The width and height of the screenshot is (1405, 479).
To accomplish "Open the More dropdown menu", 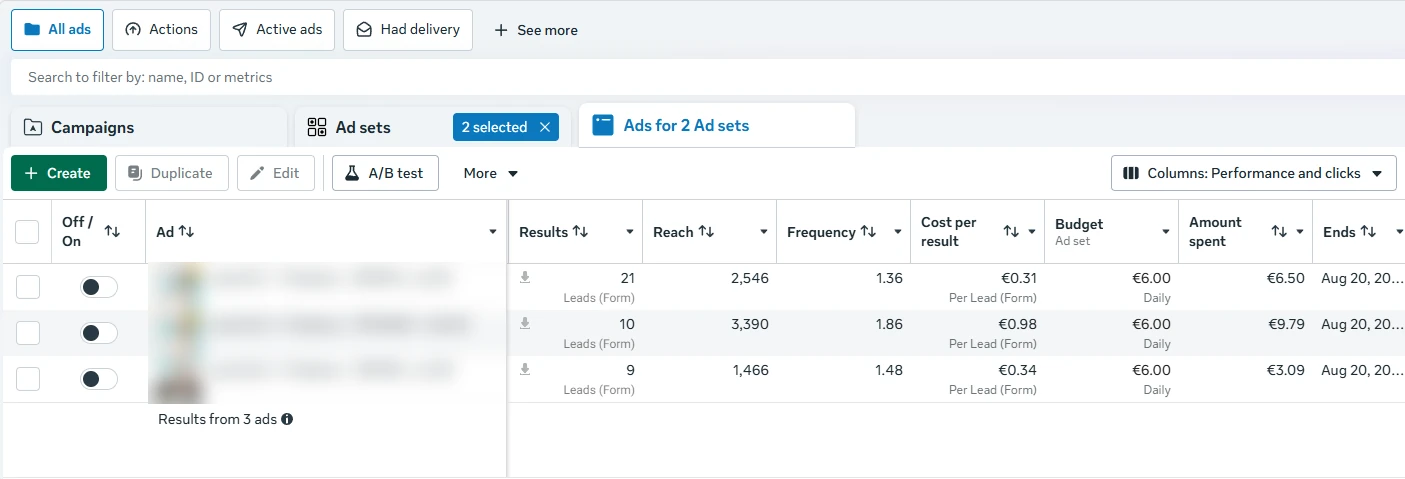I will 491,173.
